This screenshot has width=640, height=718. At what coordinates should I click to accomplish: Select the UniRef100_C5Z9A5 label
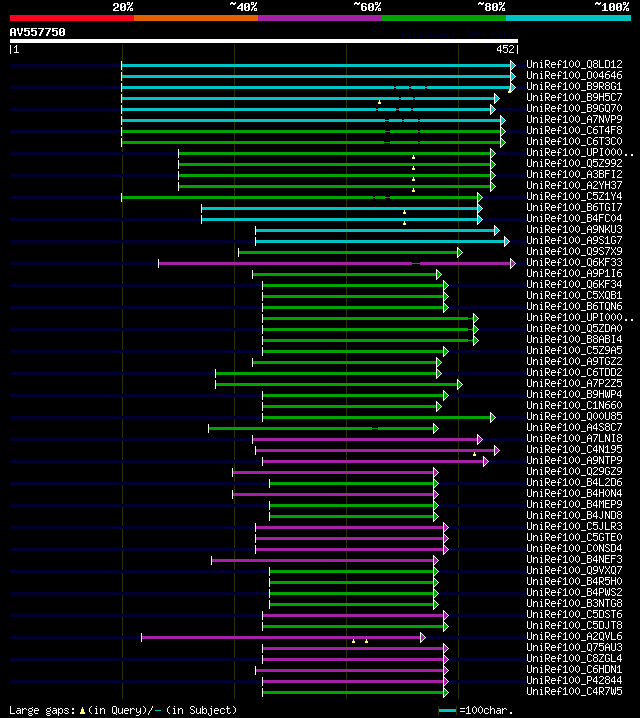coord(574,350)
